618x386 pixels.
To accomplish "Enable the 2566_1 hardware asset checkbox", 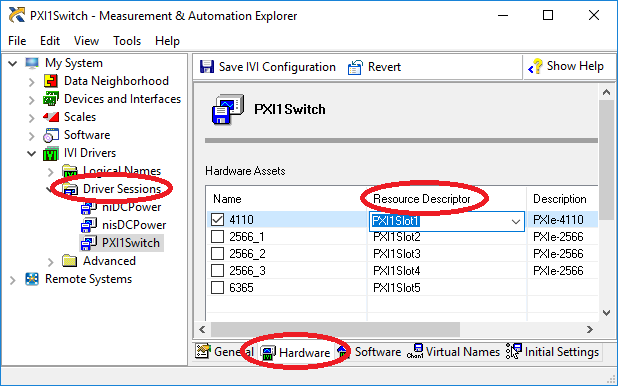I will pos(217,237).
